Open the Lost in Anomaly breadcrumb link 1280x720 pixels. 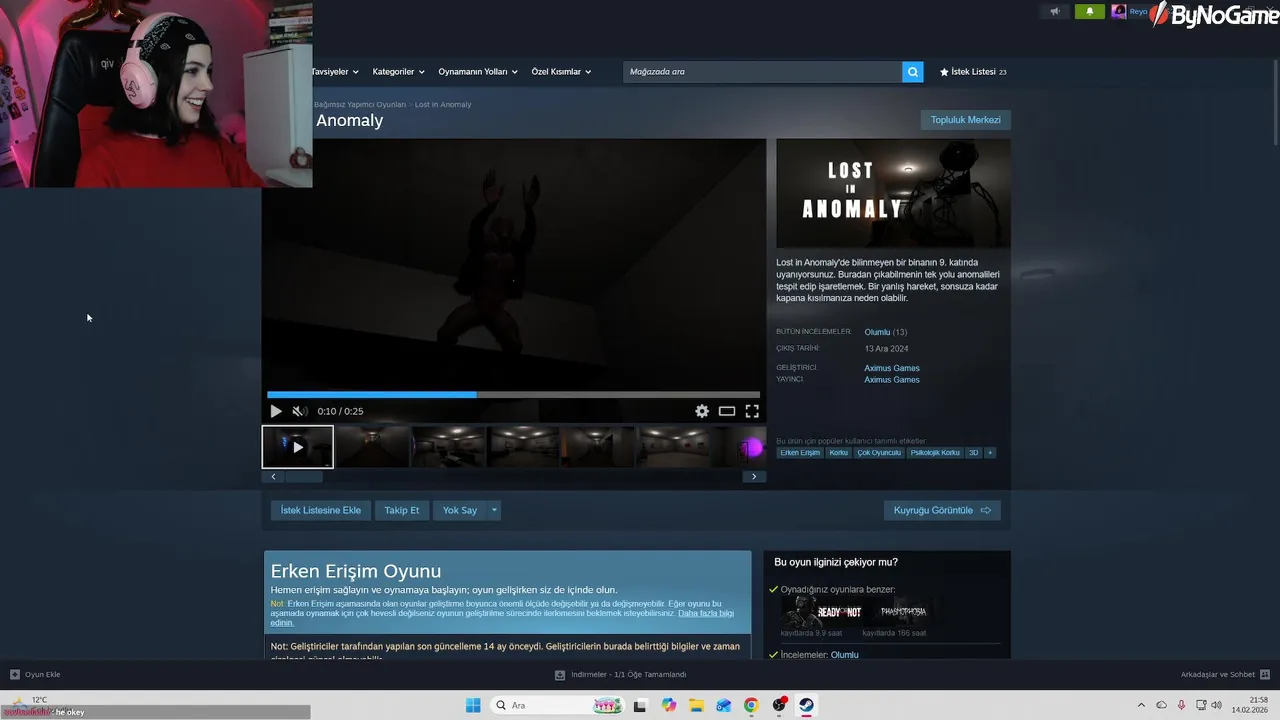[x=443, y=104]
